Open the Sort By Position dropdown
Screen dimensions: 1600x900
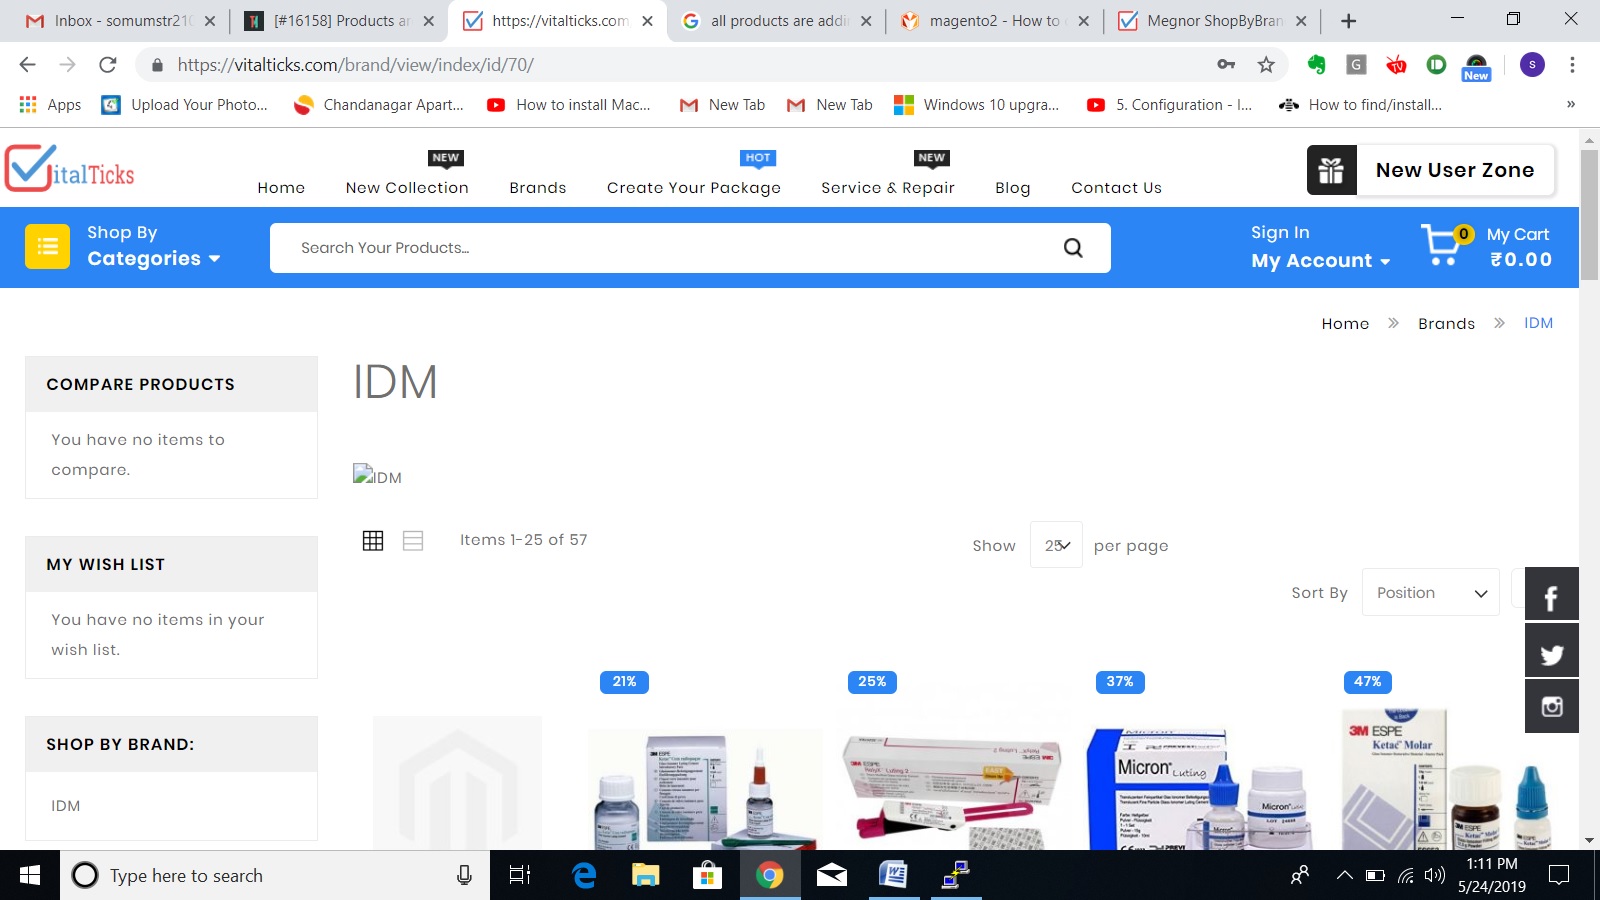coord(1430,593)
